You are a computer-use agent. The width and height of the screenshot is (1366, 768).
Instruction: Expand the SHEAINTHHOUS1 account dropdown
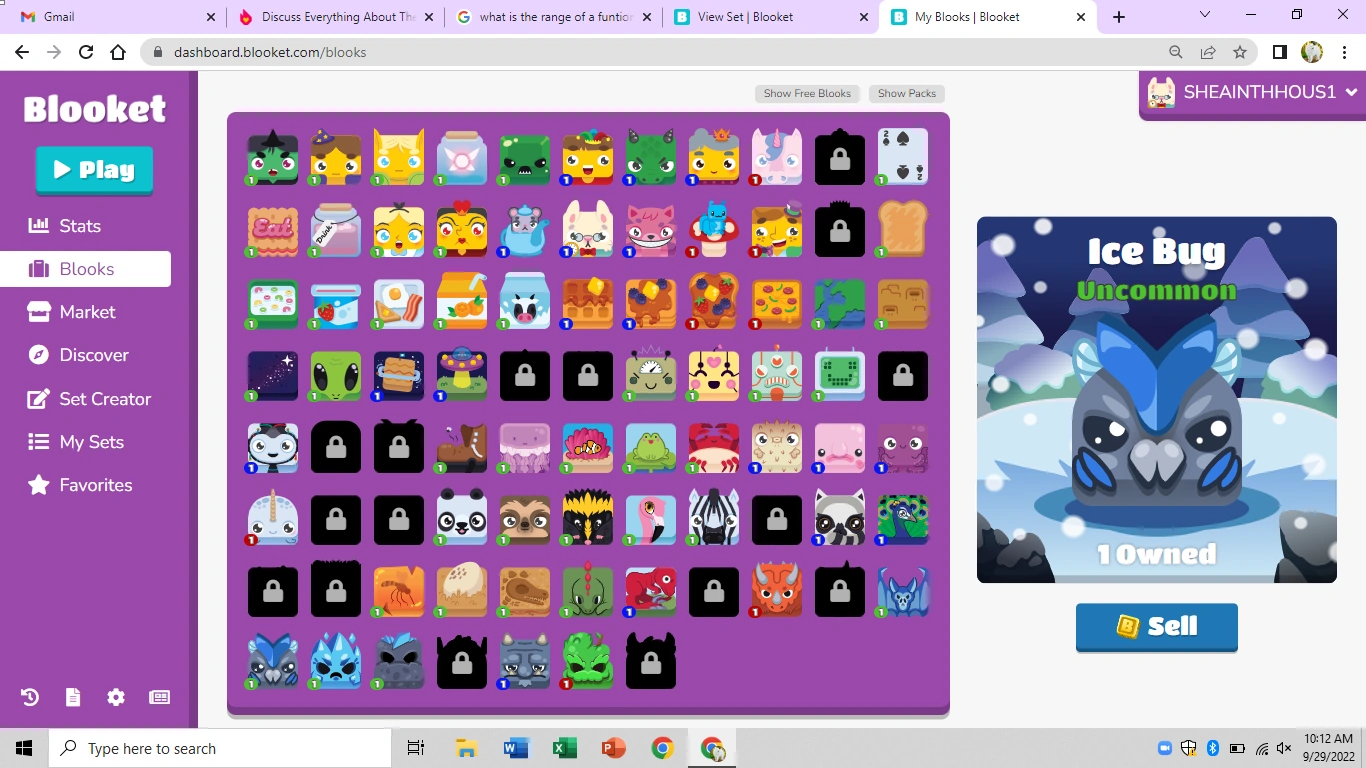click(1252, 91)
